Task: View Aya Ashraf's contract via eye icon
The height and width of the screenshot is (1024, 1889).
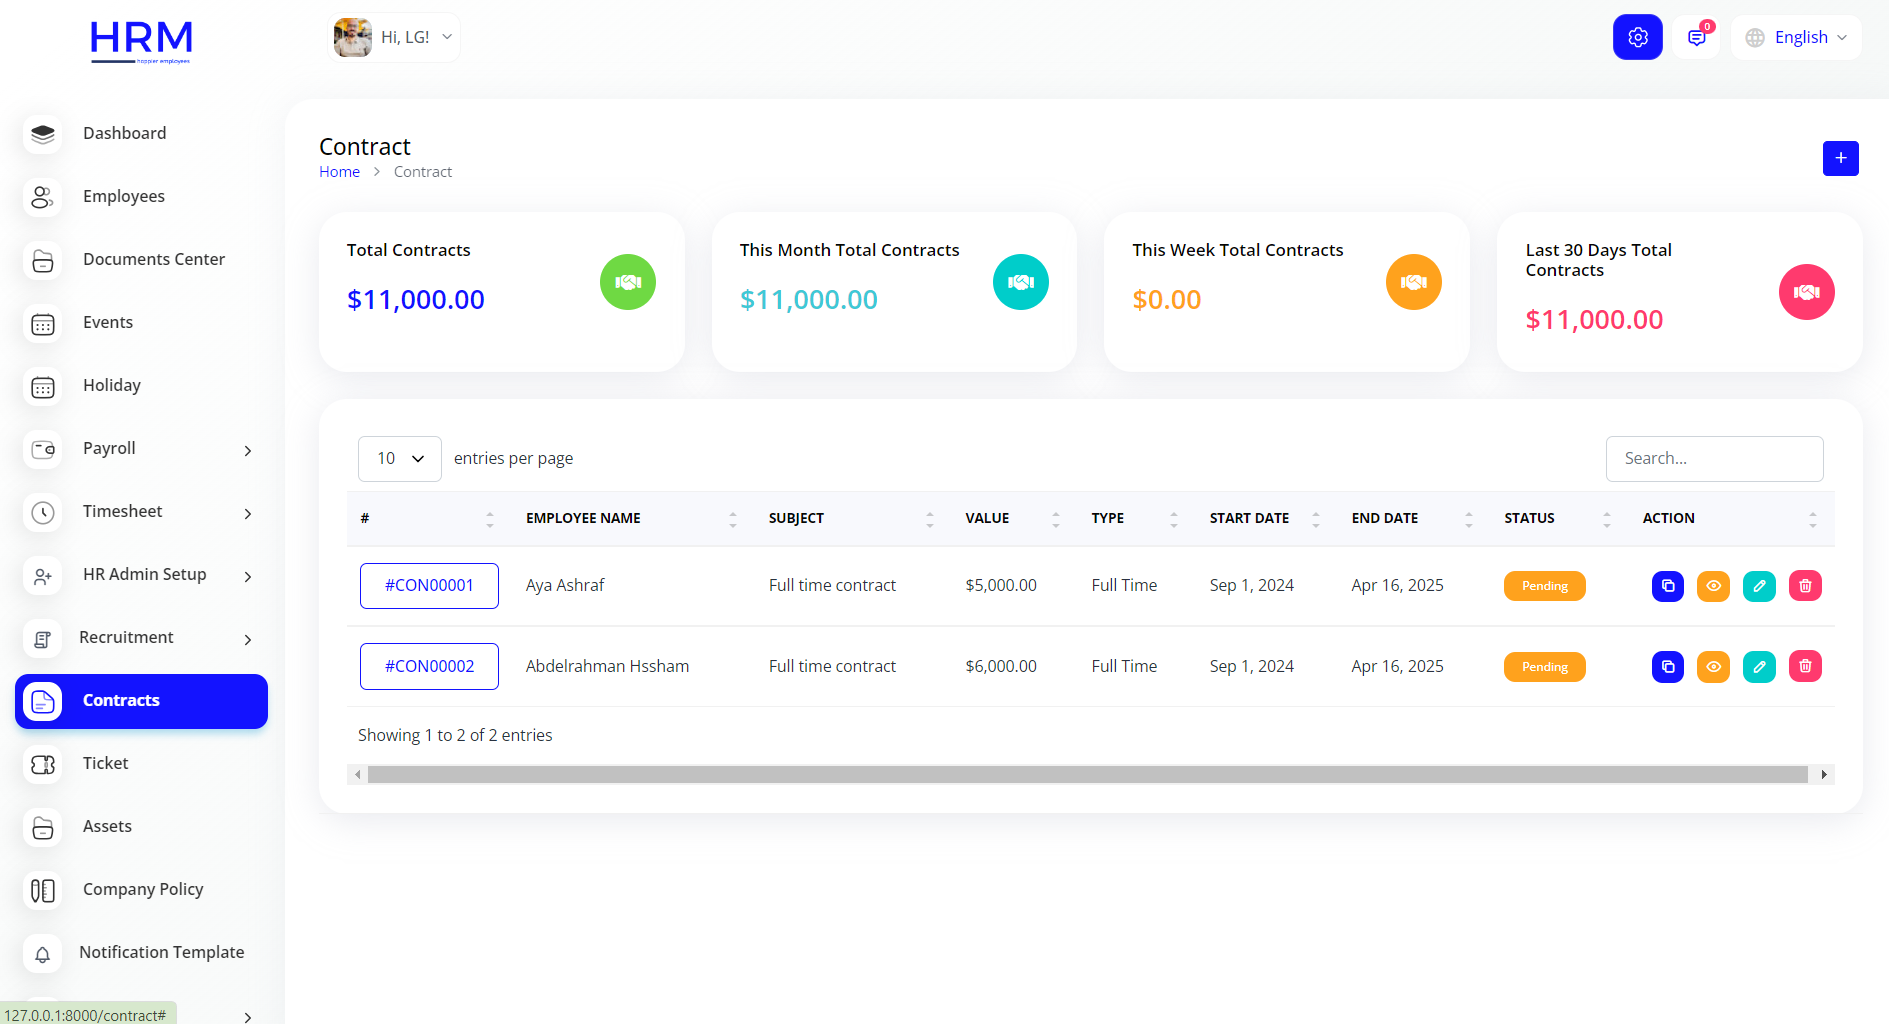Action: pos(1713,586)
